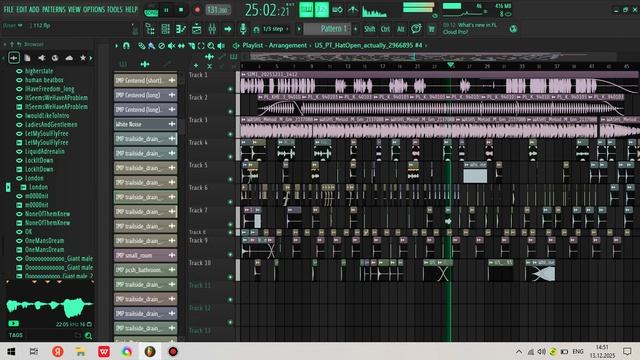Screen dimensions: 640x360
Task: Click the microphone recording icon
Action: (243, 29)
